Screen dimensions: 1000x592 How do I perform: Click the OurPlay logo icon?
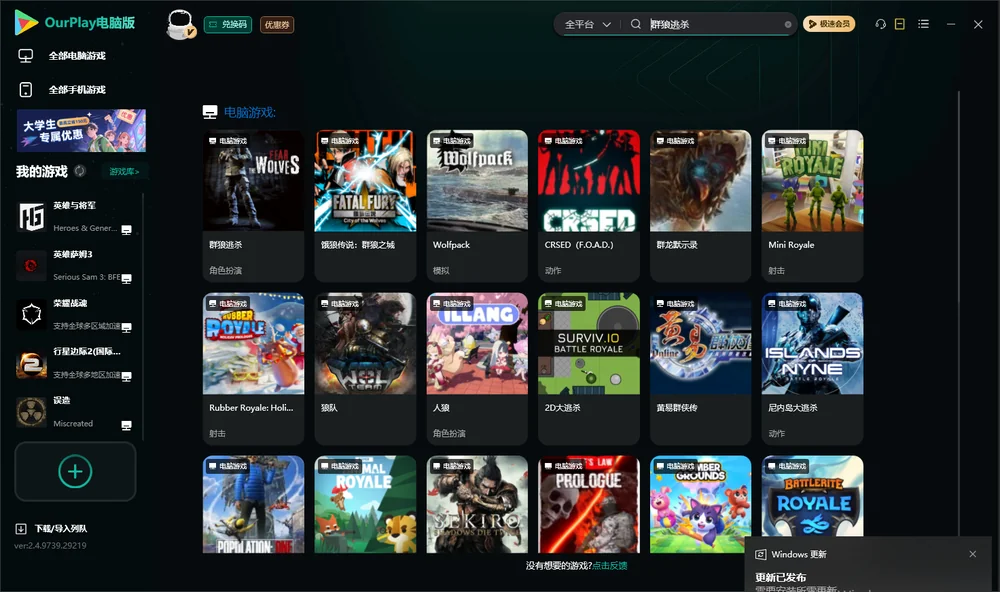pyautogui.click(x=26, y=23)
